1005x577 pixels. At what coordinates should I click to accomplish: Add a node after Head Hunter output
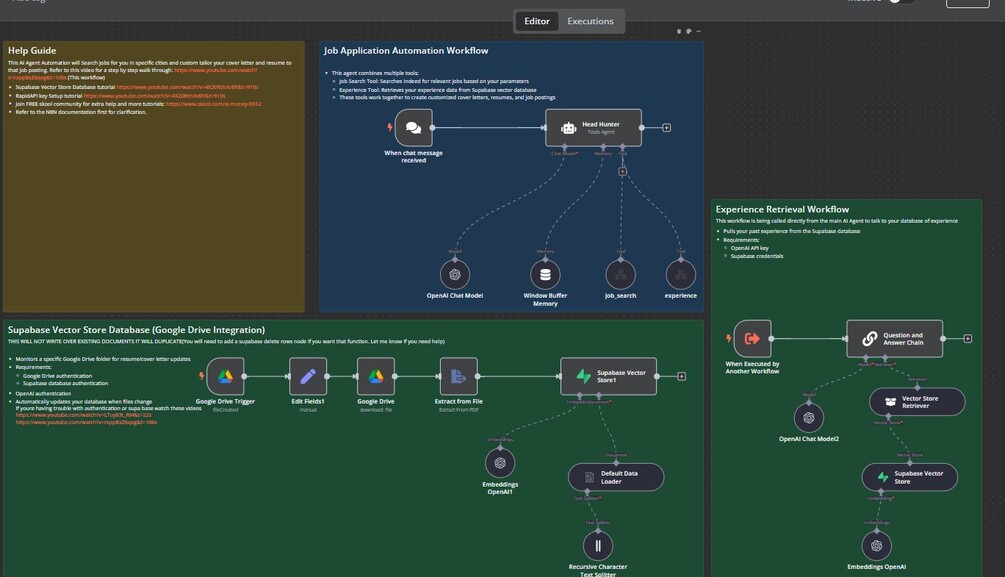(667, 128)
